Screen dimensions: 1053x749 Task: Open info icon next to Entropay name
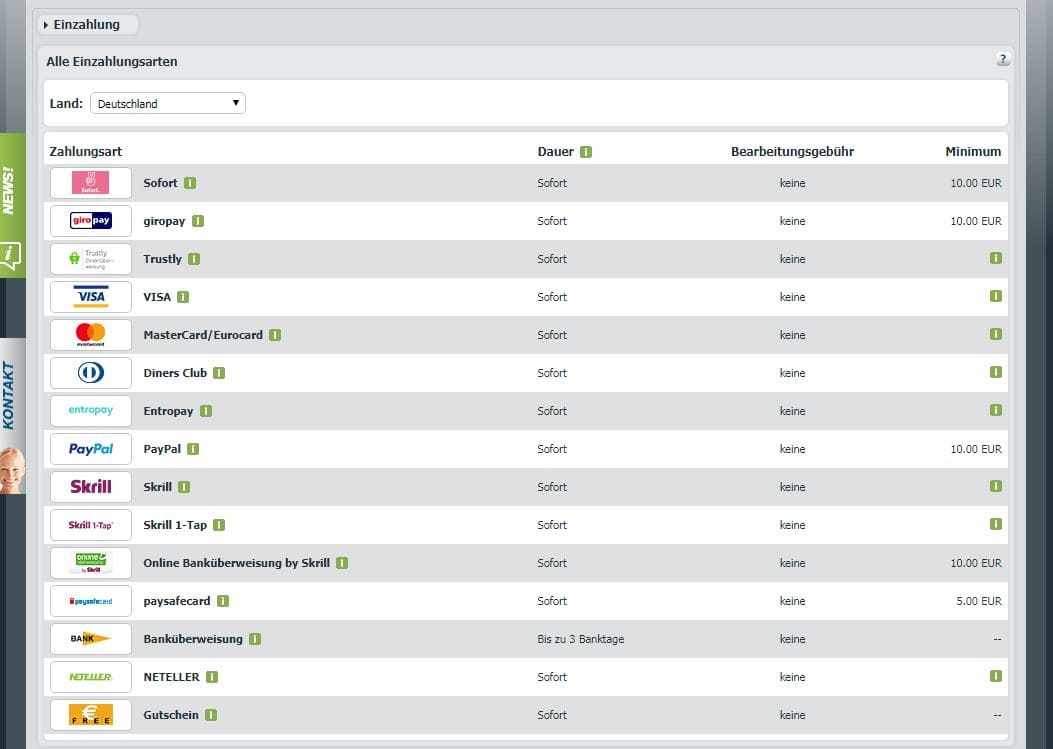tap(205, 410)
